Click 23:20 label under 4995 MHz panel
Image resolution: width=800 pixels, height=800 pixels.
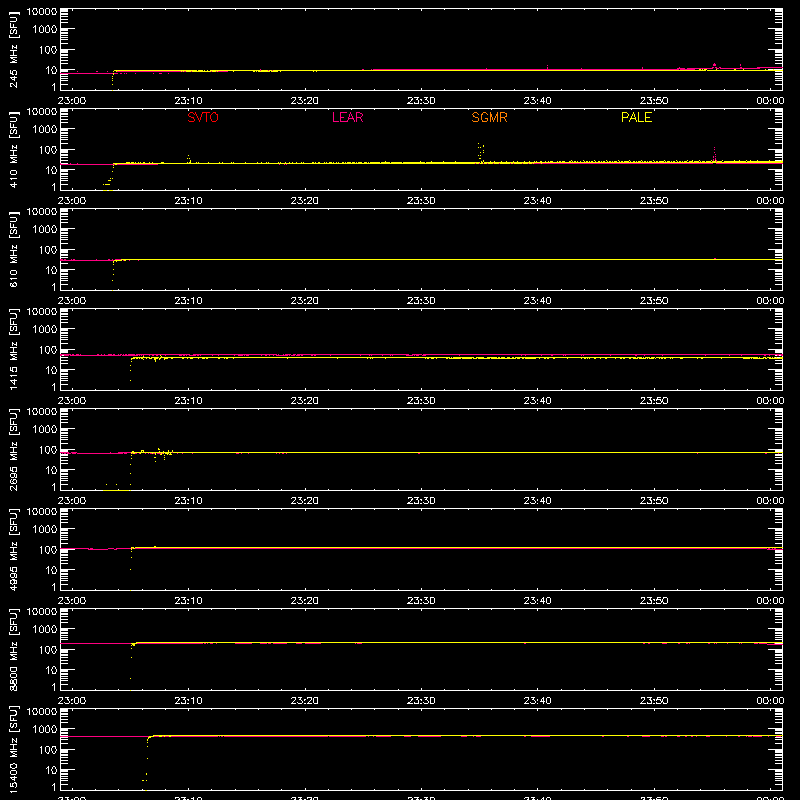click(x=305, y=601)
